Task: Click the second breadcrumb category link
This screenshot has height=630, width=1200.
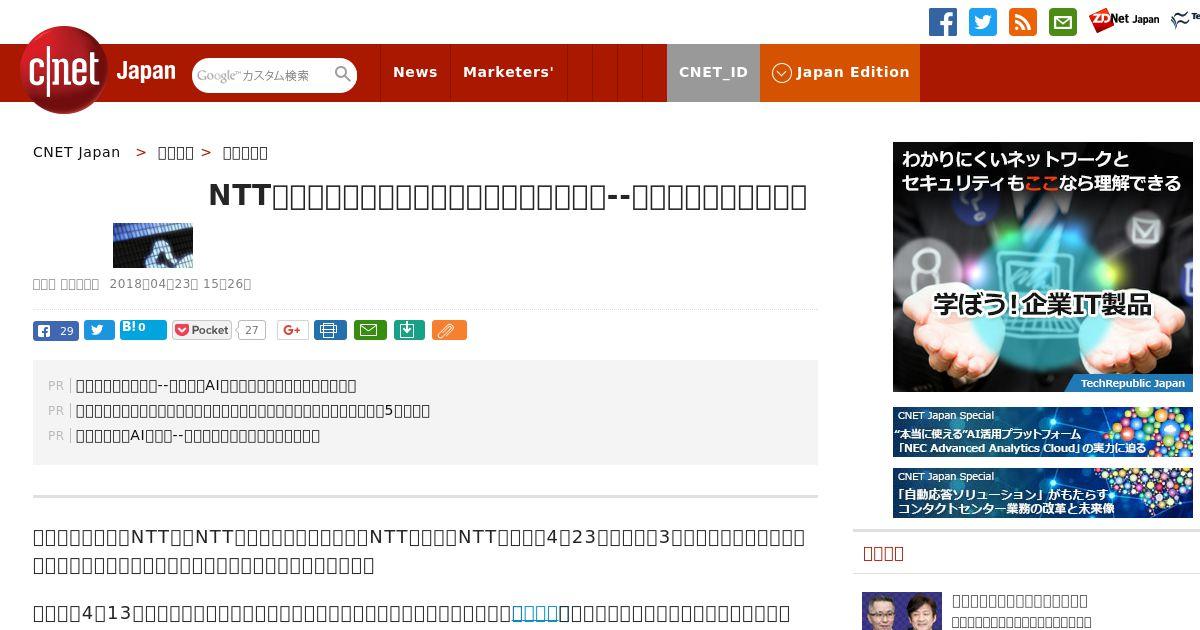Action: [x=176, y=152]
